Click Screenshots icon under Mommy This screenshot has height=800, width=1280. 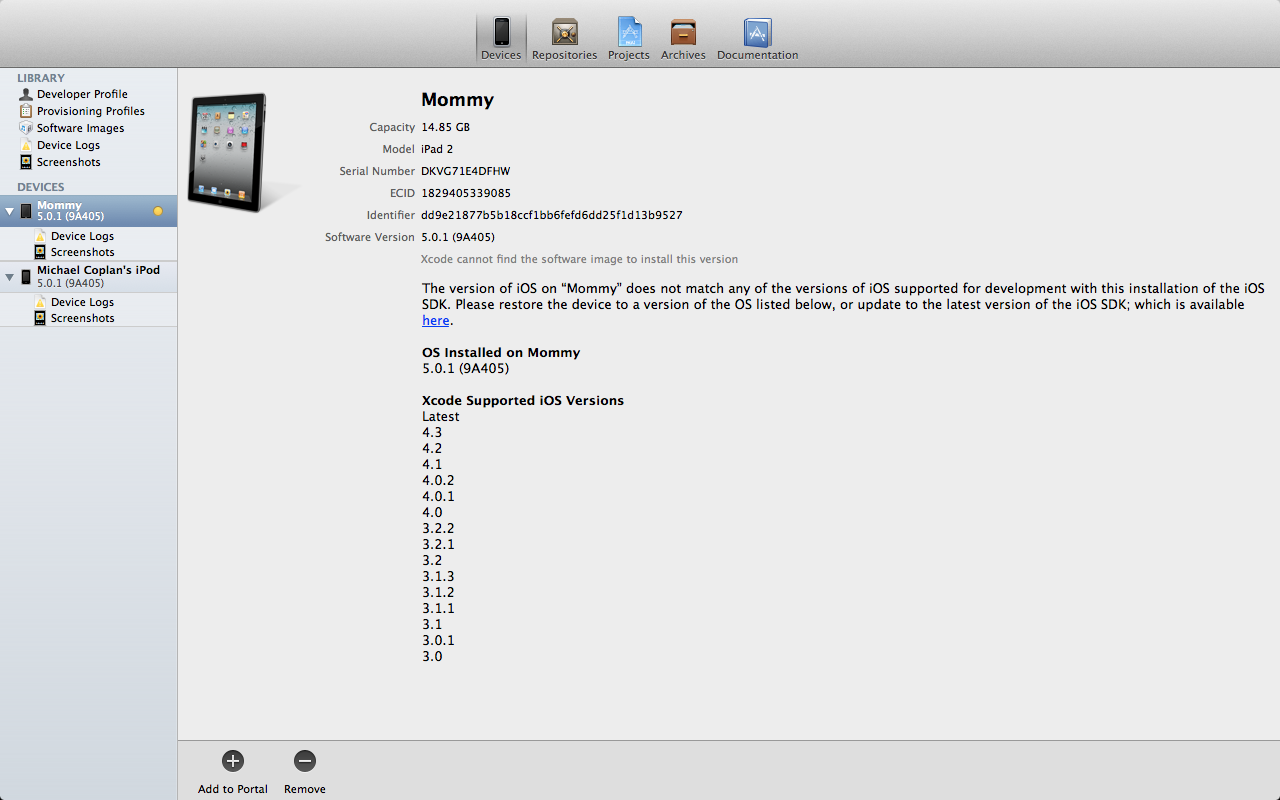click(40, 252)
